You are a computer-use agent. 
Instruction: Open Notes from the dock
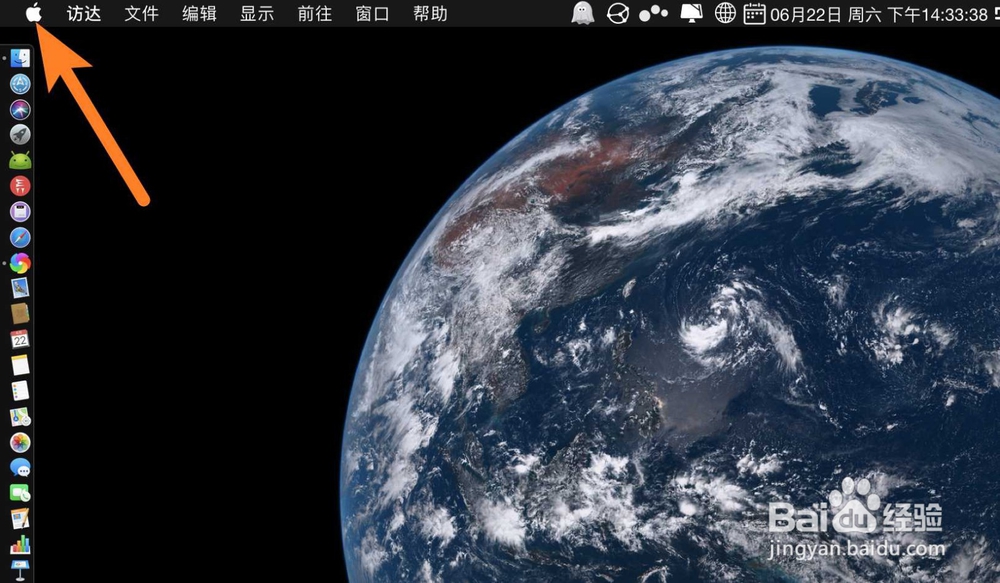[x=20, y=365]
